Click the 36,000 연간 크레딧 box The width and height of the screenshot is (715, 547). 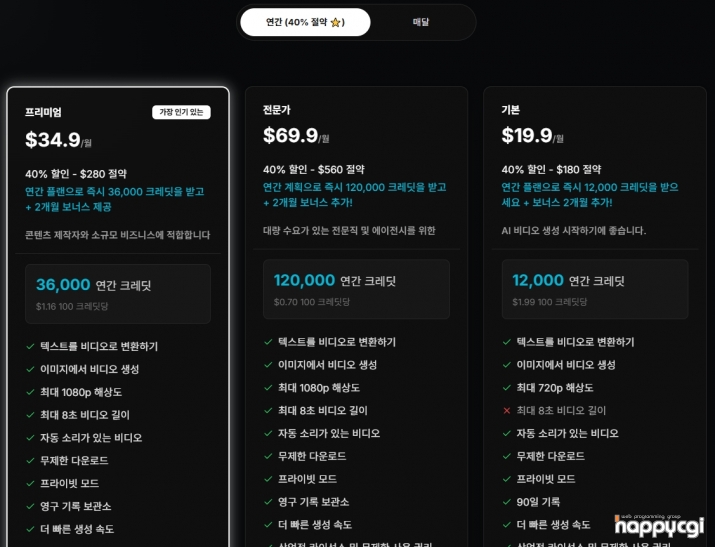tap(118, 294)
